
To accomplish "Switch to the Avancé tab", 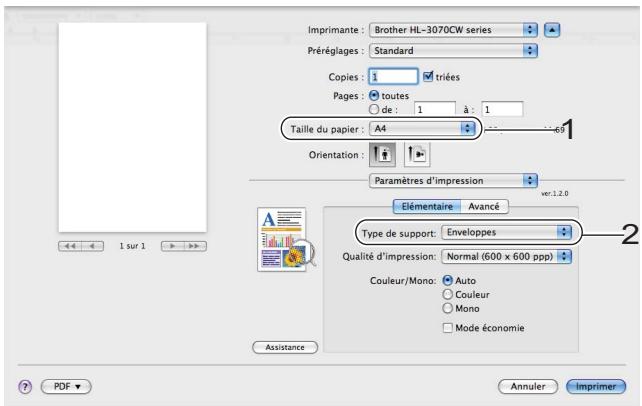I will click(x=484, y=207).
